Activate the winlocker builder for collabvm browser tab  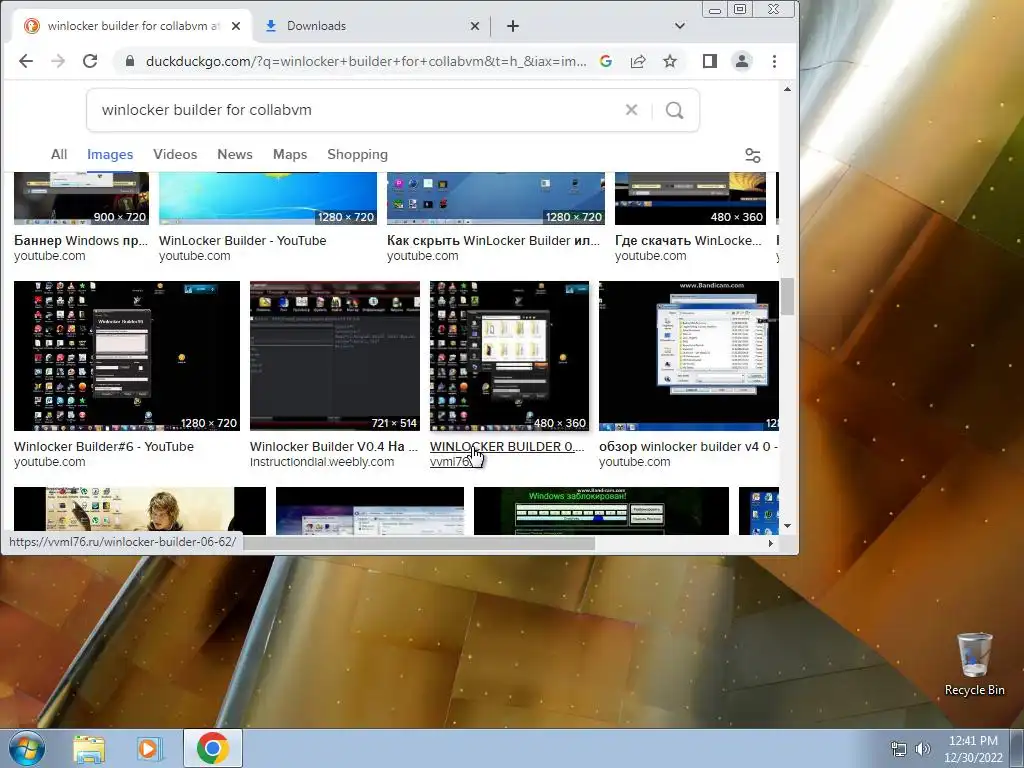click(x=131, y=26)
